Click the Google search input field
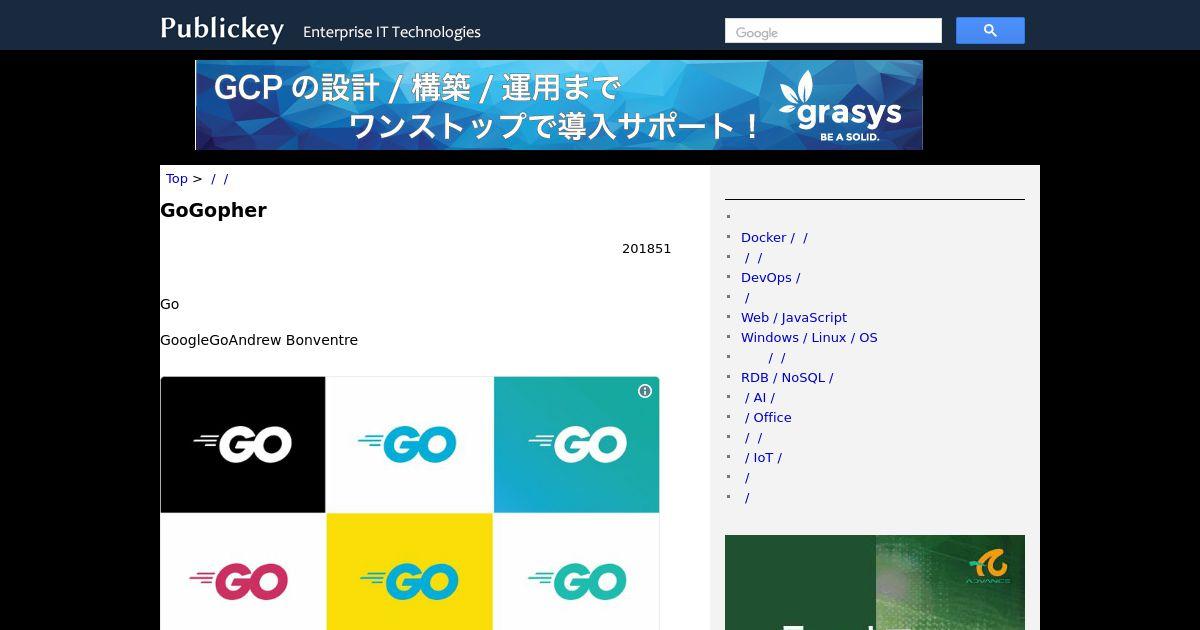 (x=833, y=31)
